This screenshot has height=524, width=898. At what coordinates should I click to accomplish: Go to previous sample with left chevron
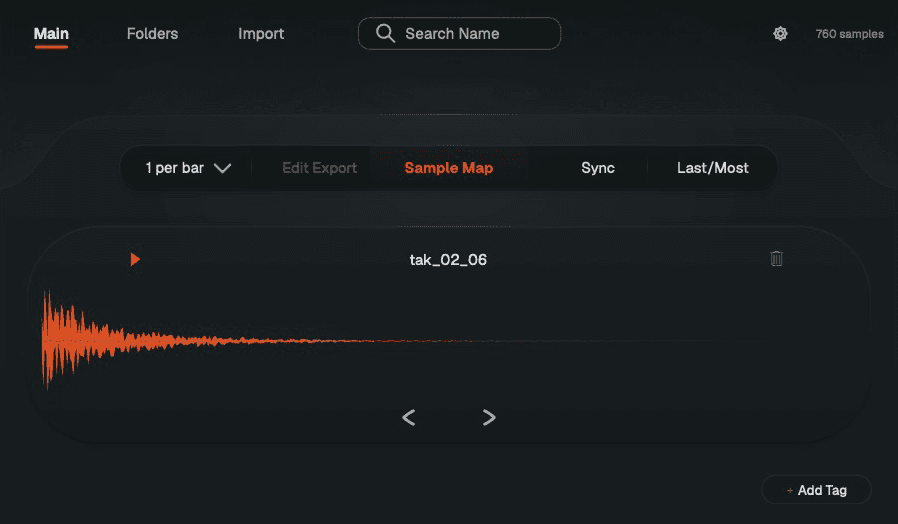(408, 417)
